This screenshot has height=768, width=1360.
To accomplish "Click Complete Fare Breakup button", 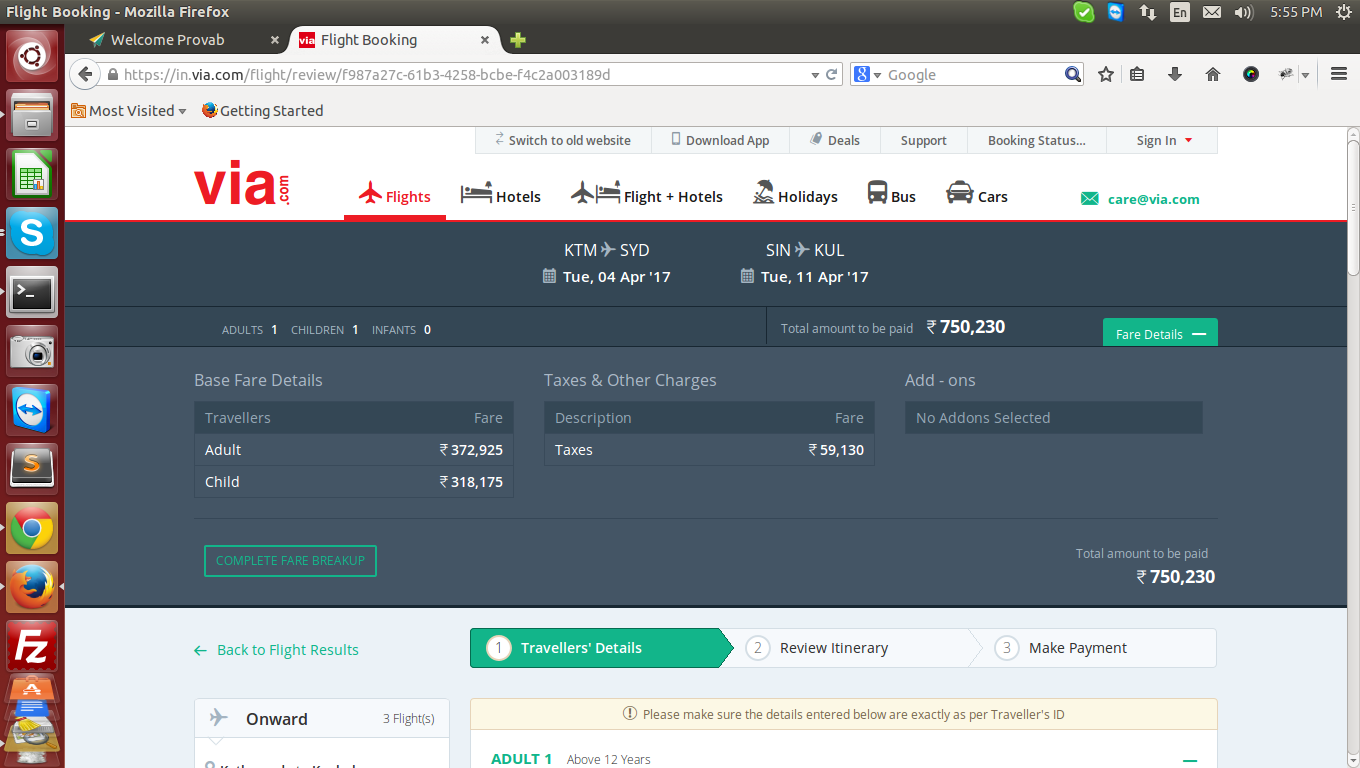I will (x=290, y=561).
